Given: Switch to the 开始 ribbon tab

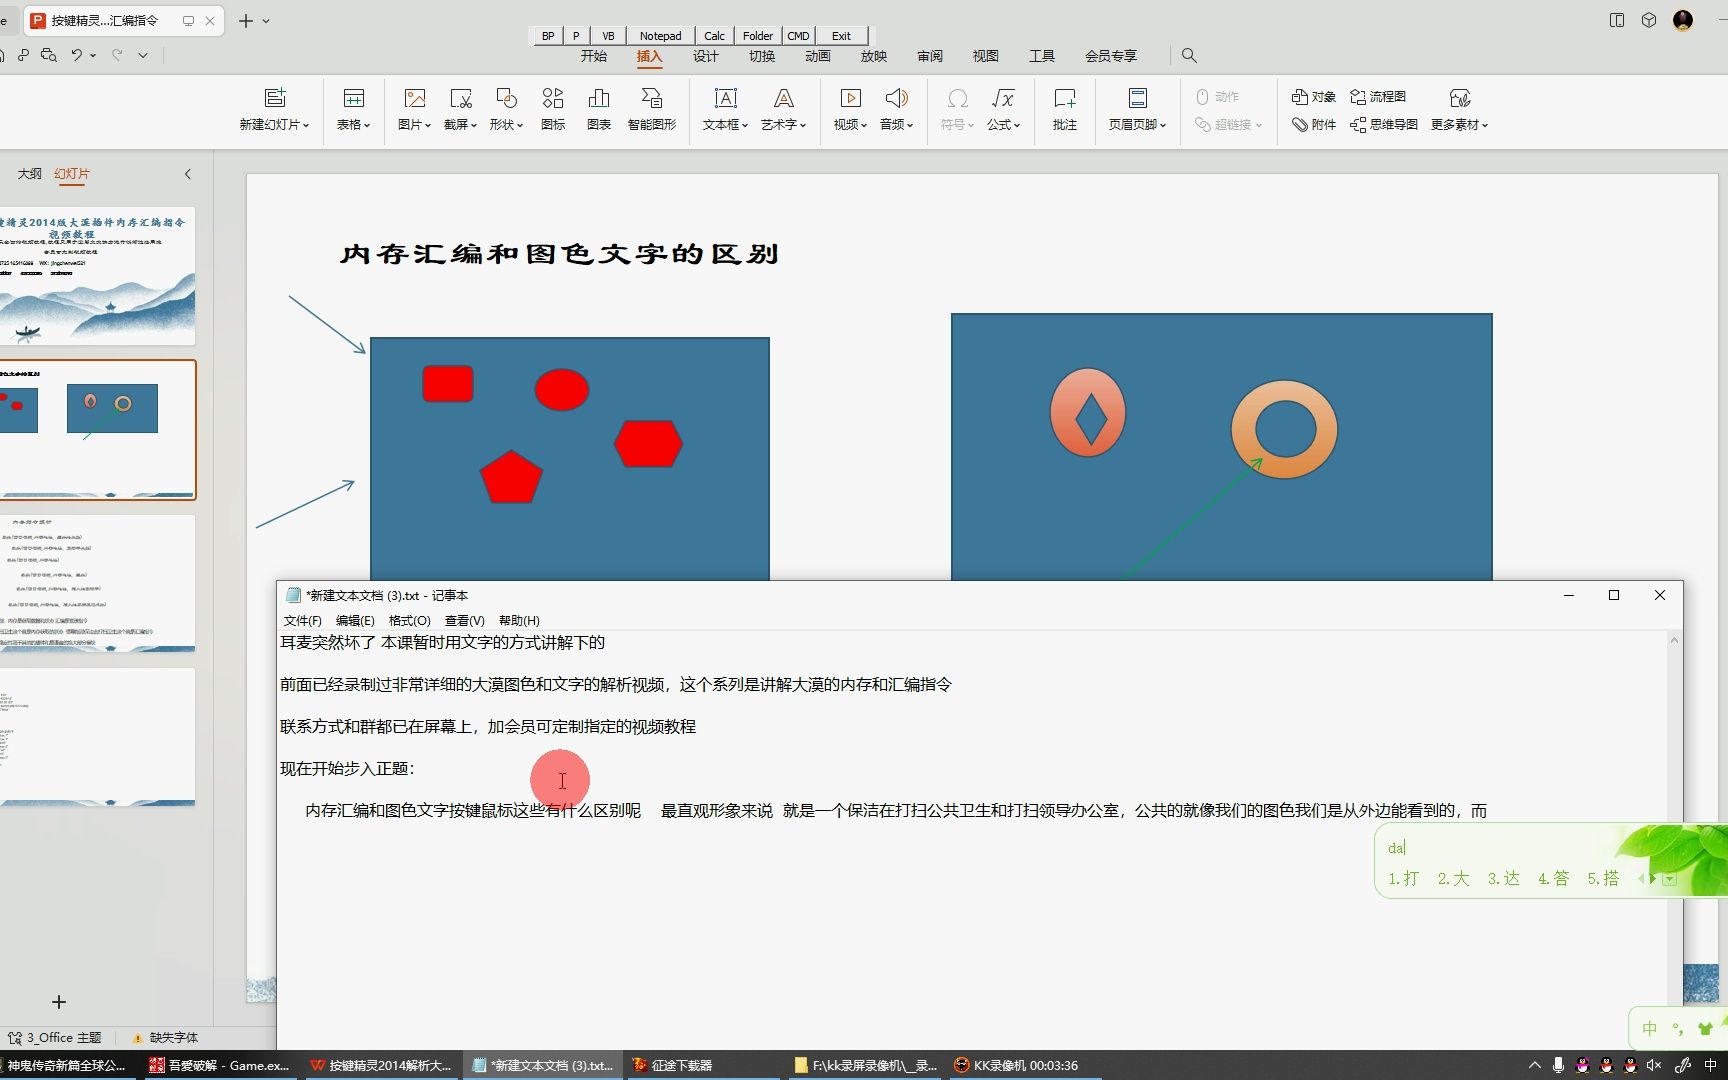Looking at the screenshot, I should point(594,56).
